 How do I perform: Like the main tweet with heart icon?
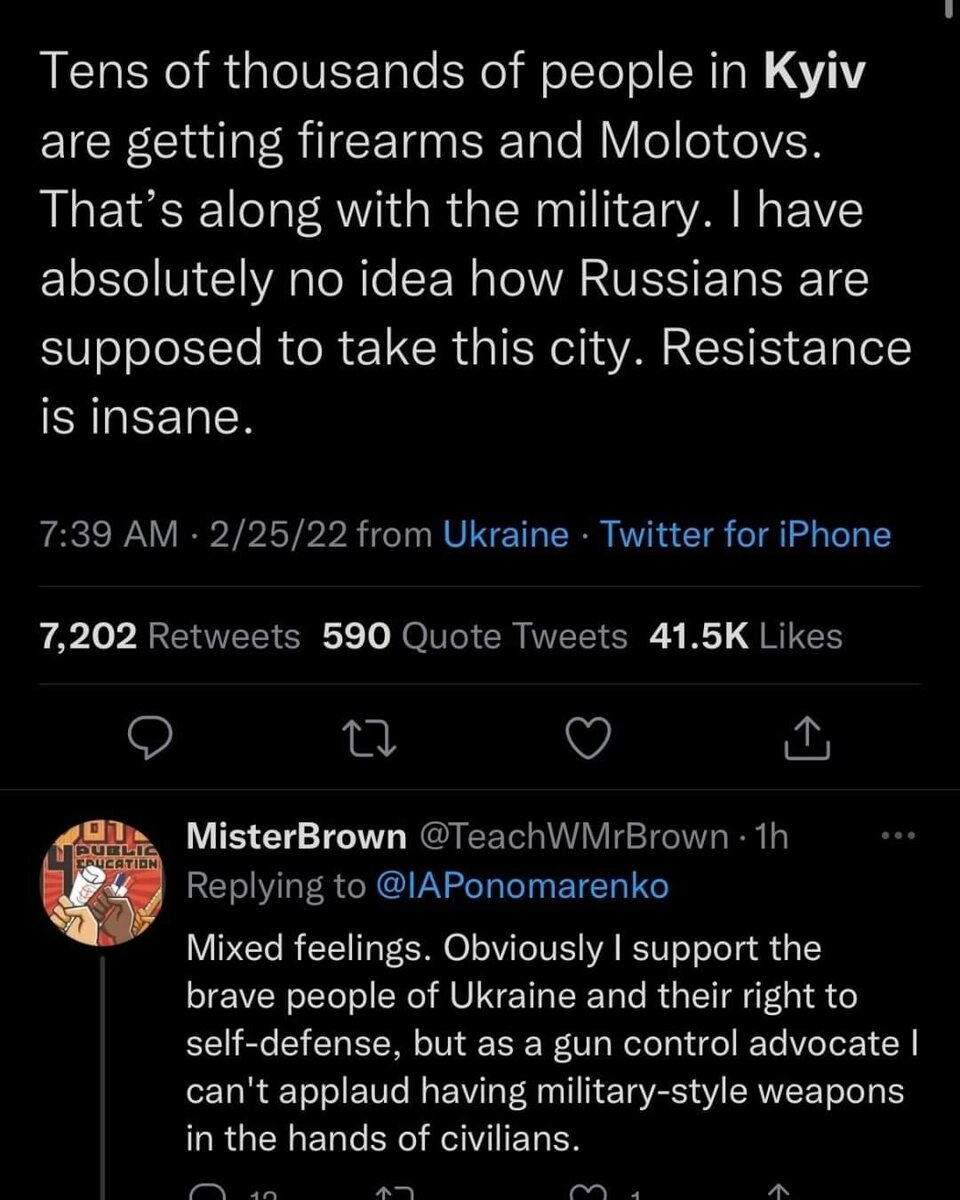click(589, 738)
